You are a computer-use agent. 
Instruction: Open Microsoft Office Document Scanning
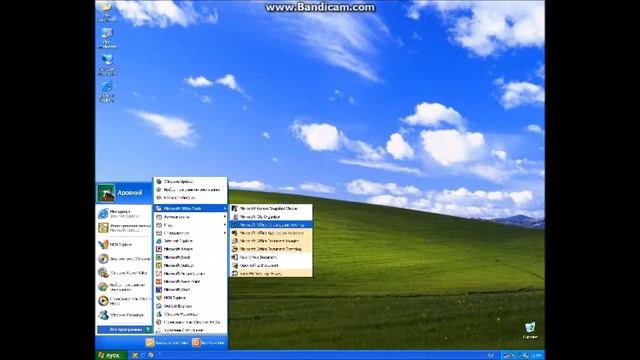tap(271, 249)
